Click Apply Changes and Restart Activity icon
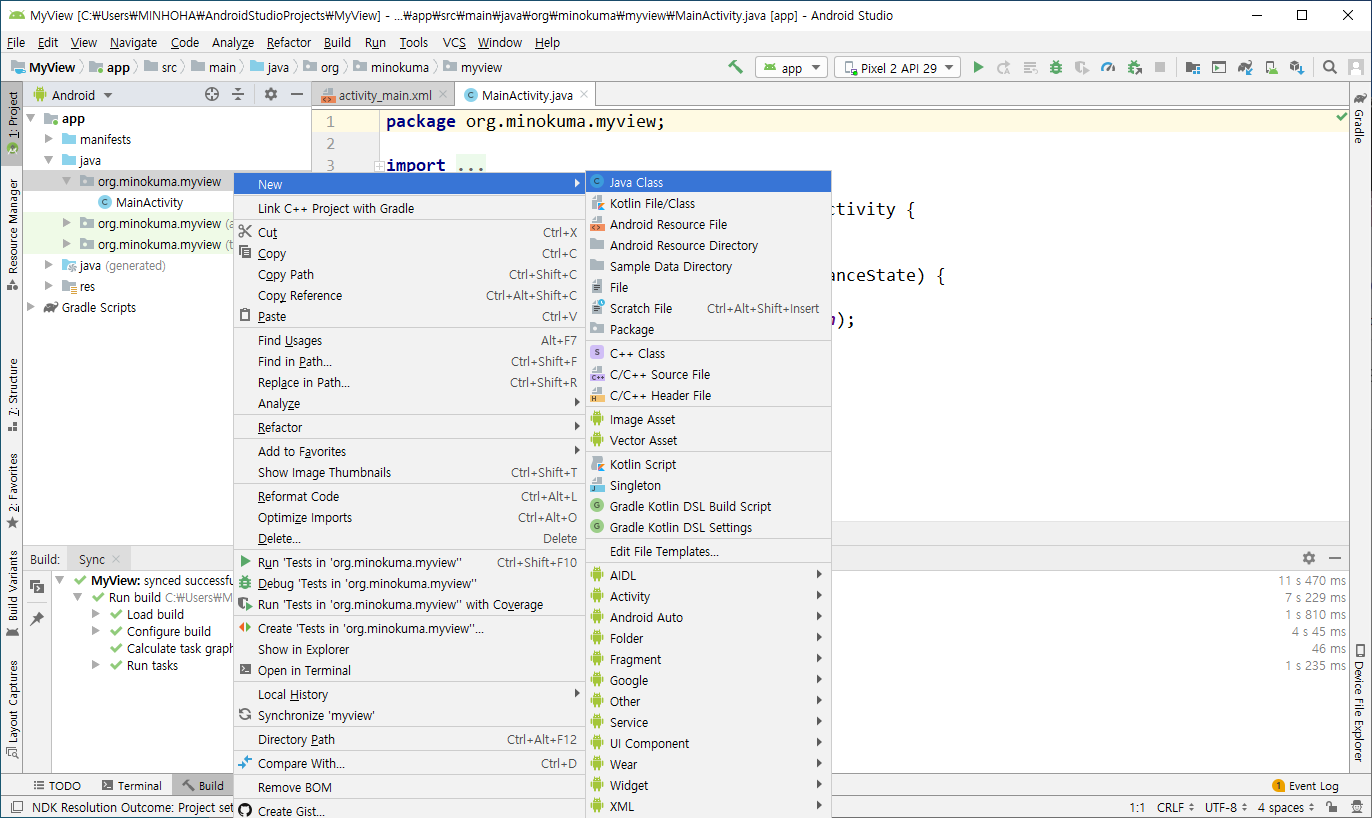The width and height of the screenshot is (1372, 818). [1004, 67]
